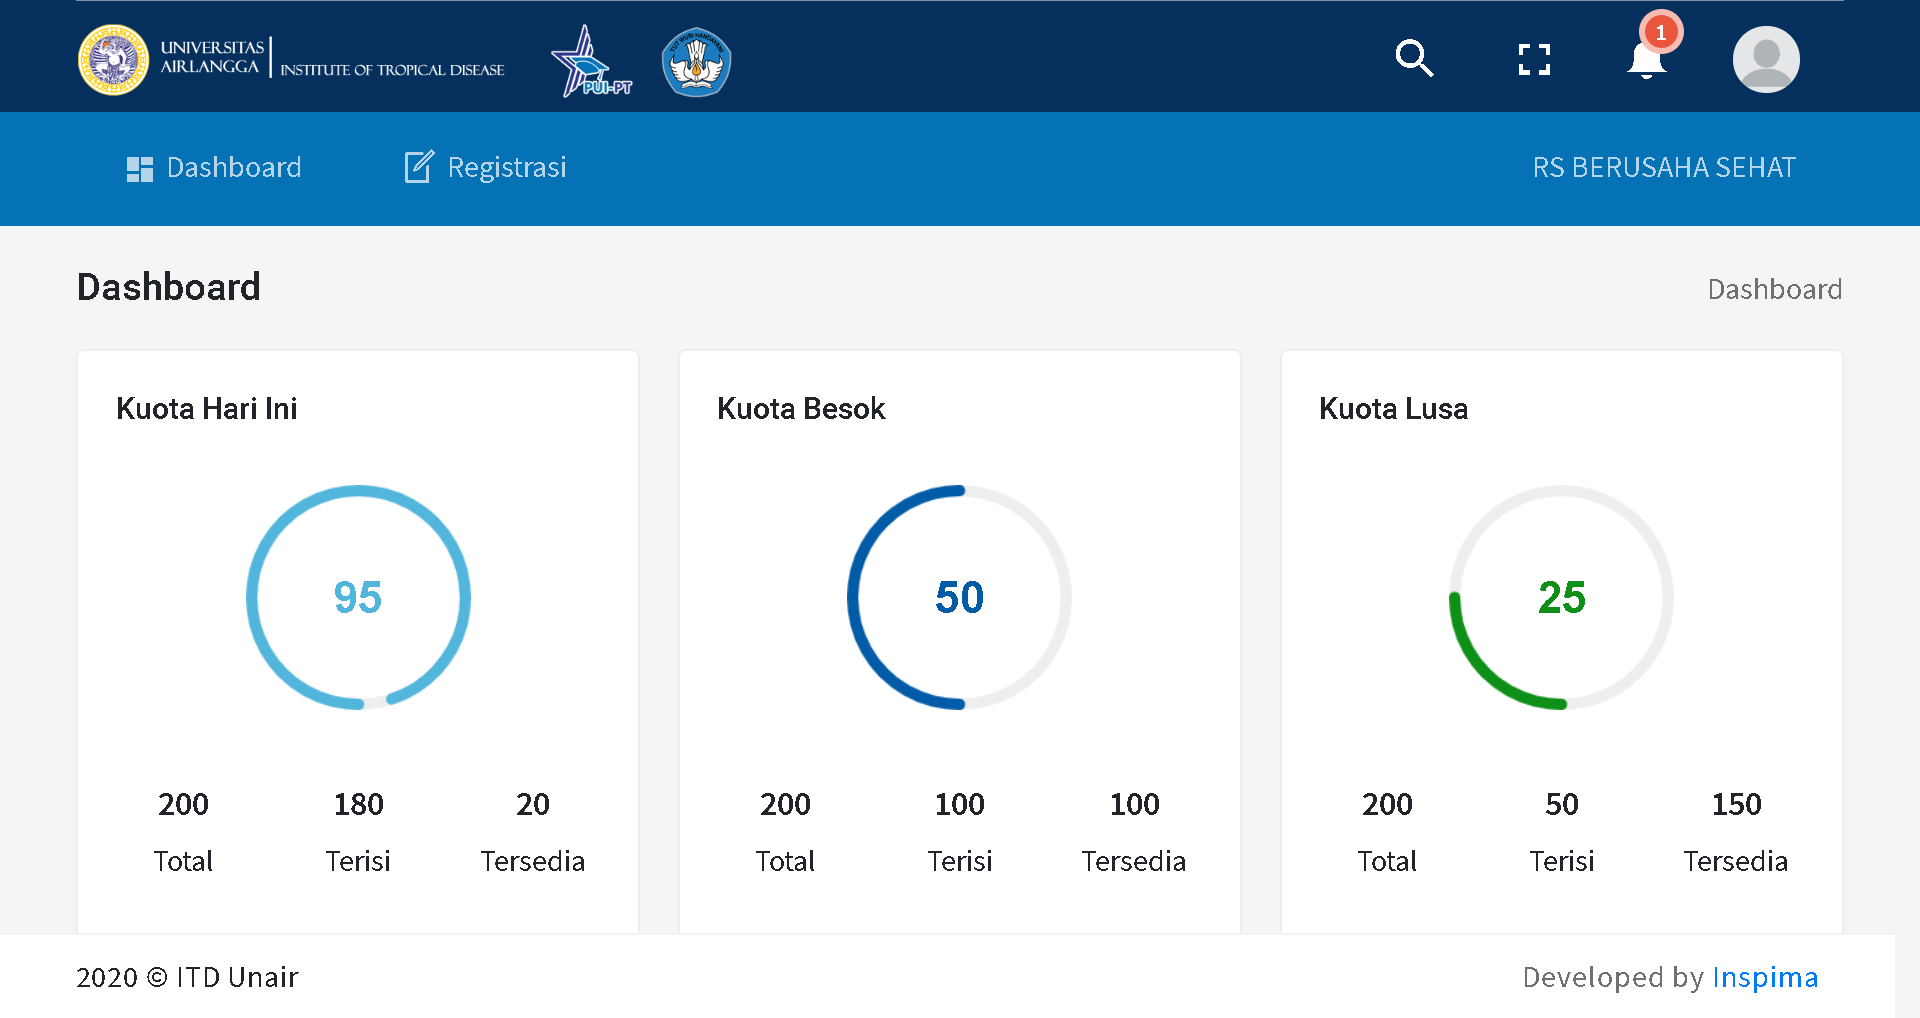Viewport: 1920px width, 1018px height.
Task: Go to the Registrasi menu
Action: pyautogui.click(x=506, y=167)
